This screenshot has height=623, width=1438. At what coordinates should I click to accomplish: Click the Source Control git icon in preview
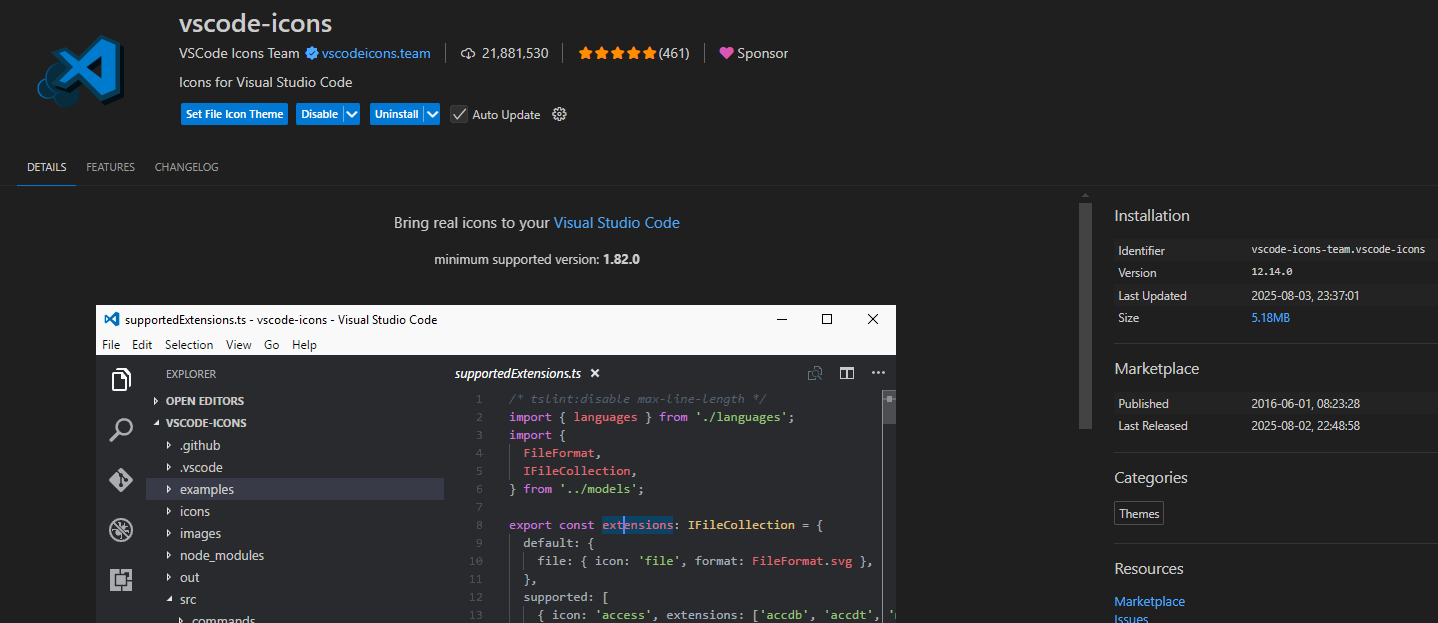coord(121,480)
